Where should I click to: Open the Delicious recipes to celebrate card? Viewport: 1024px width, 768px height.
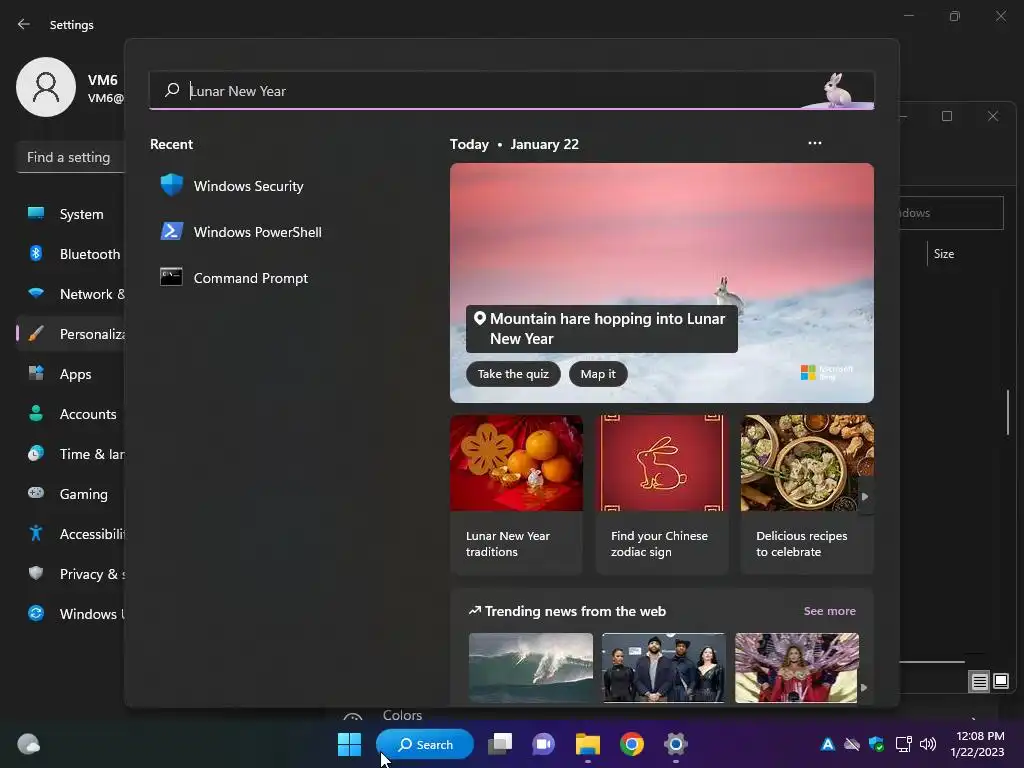coord(807,494)
